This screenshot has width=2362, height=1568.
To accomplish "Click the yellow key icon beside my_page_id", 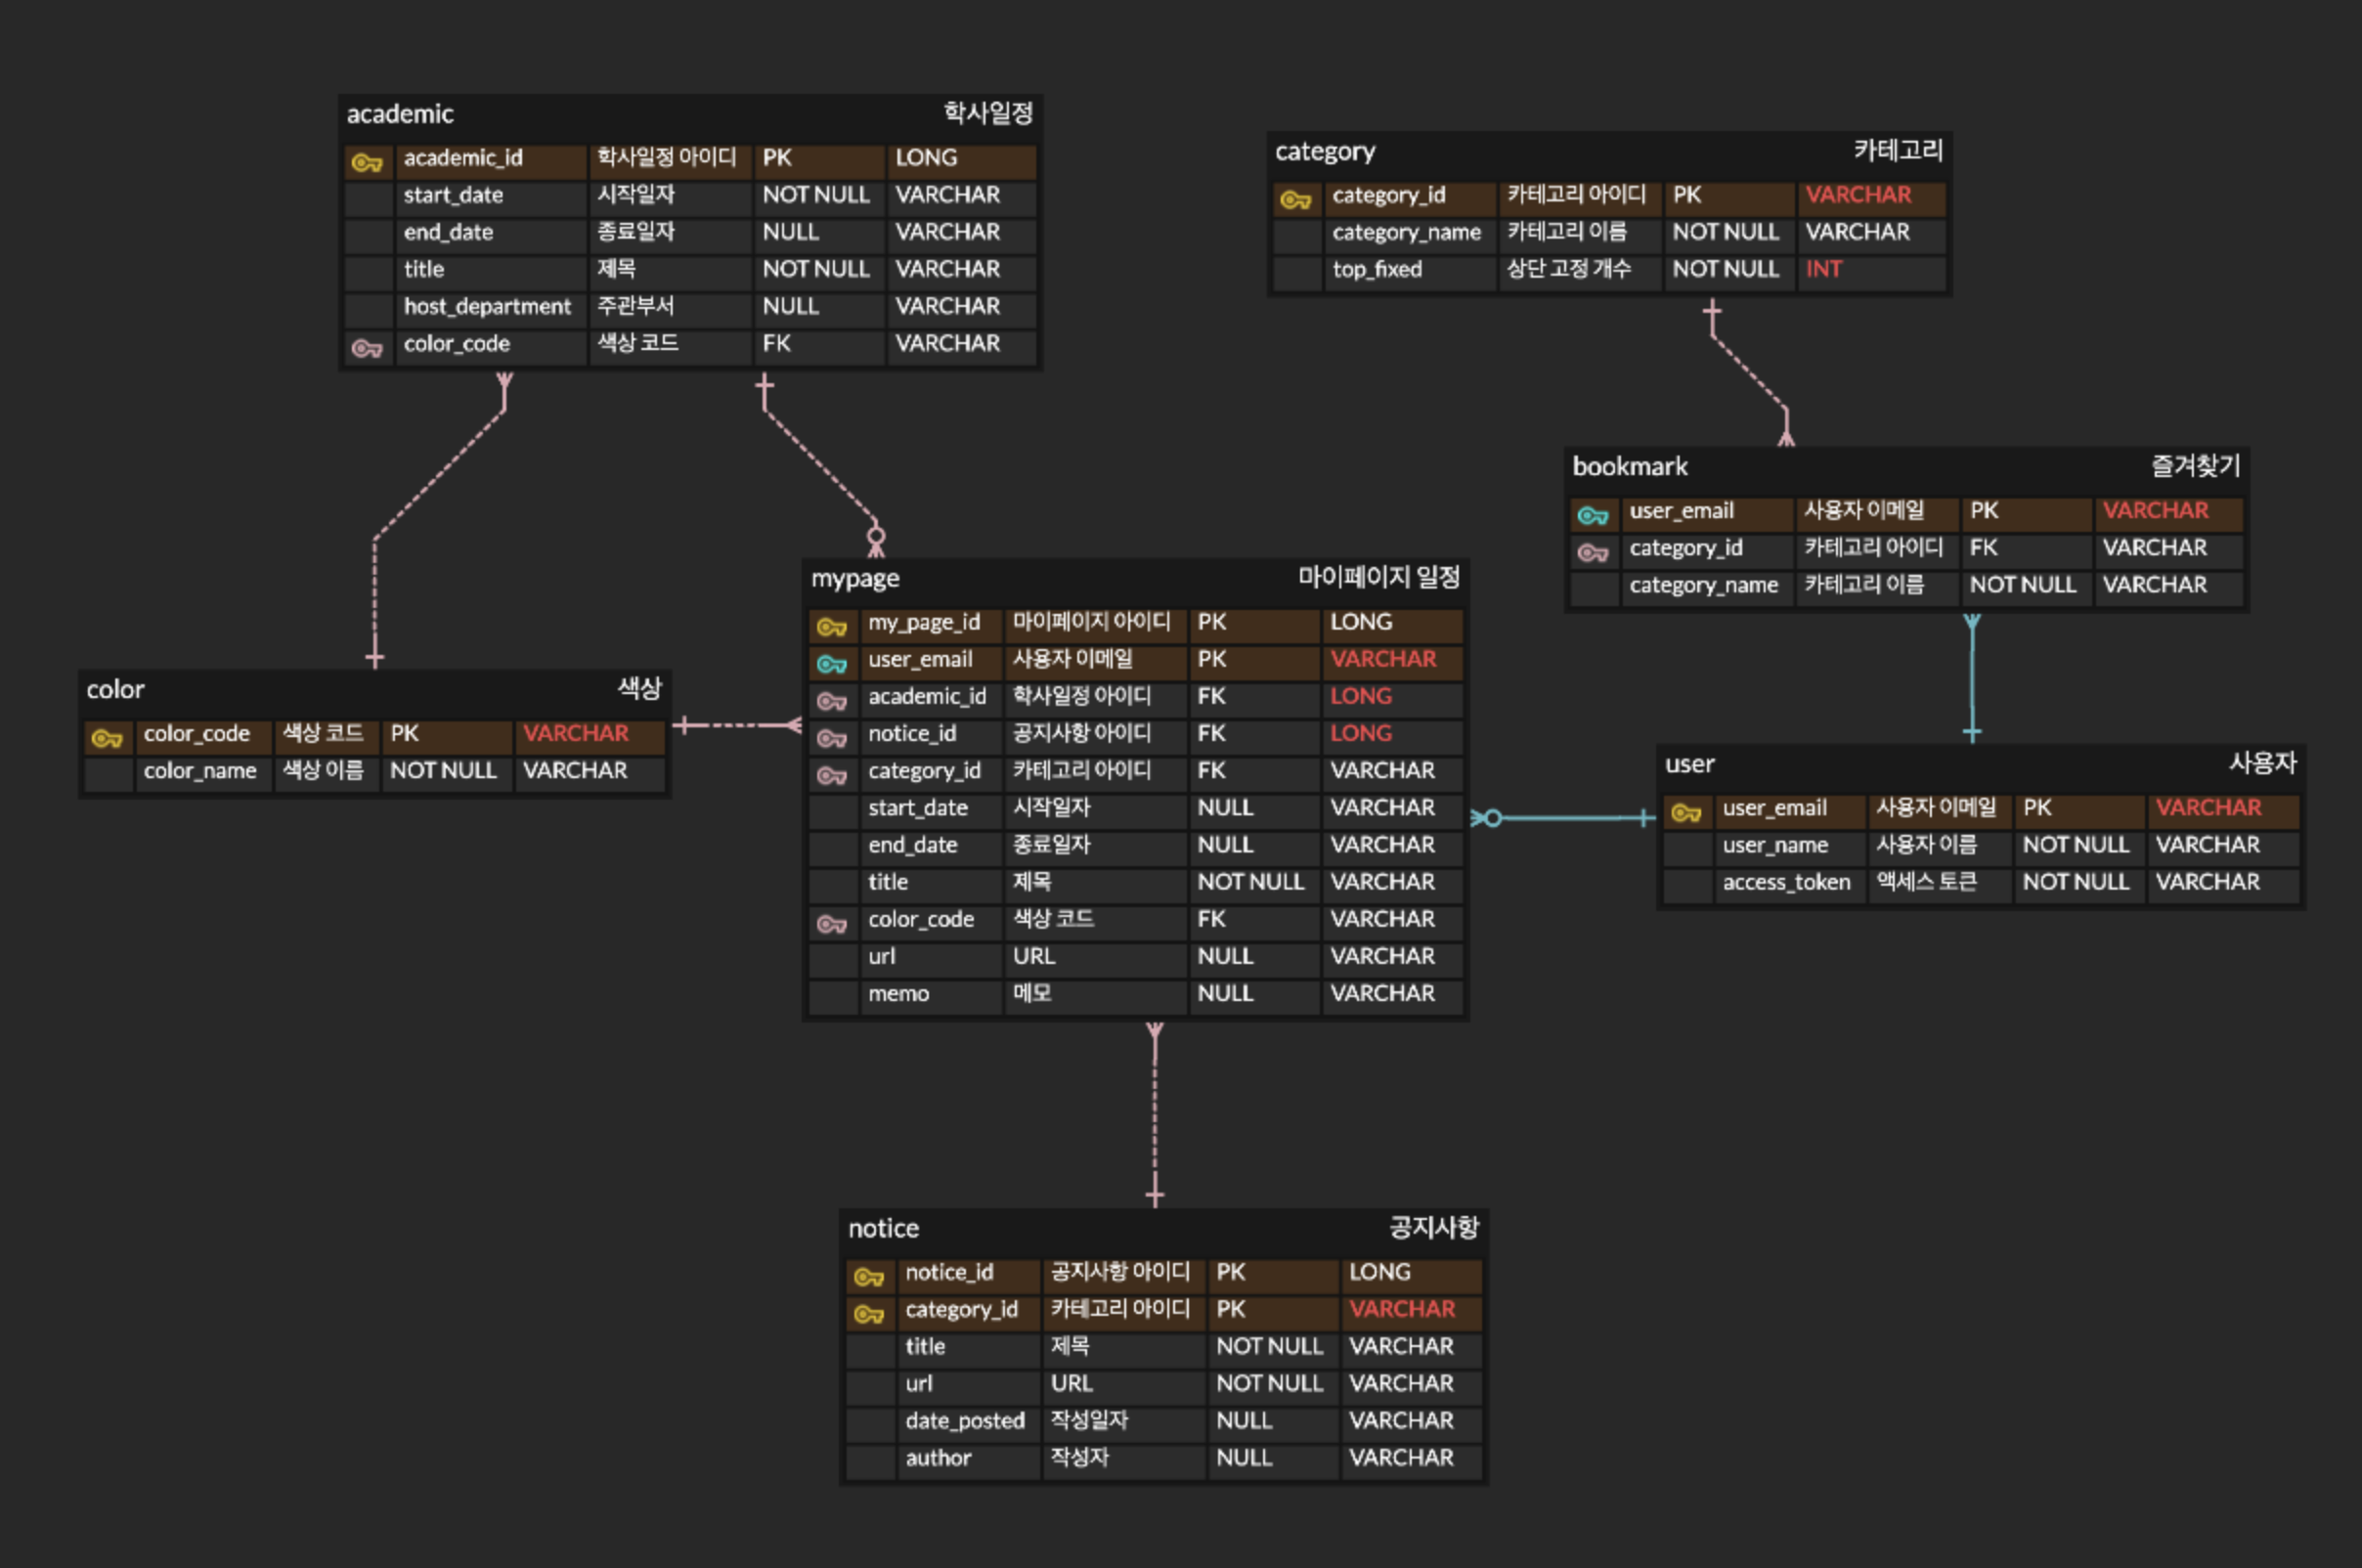I will [x=832, y=627].
